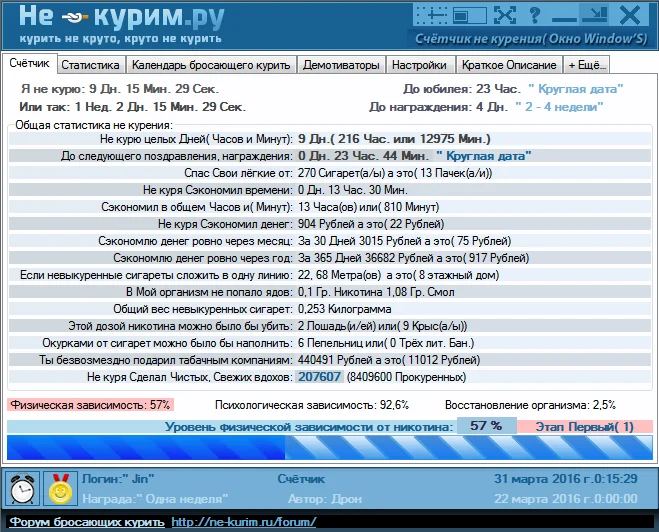
Task: Click quit date 22 марта 2016 г.0:00:00
Action: [x=566, y=499]
